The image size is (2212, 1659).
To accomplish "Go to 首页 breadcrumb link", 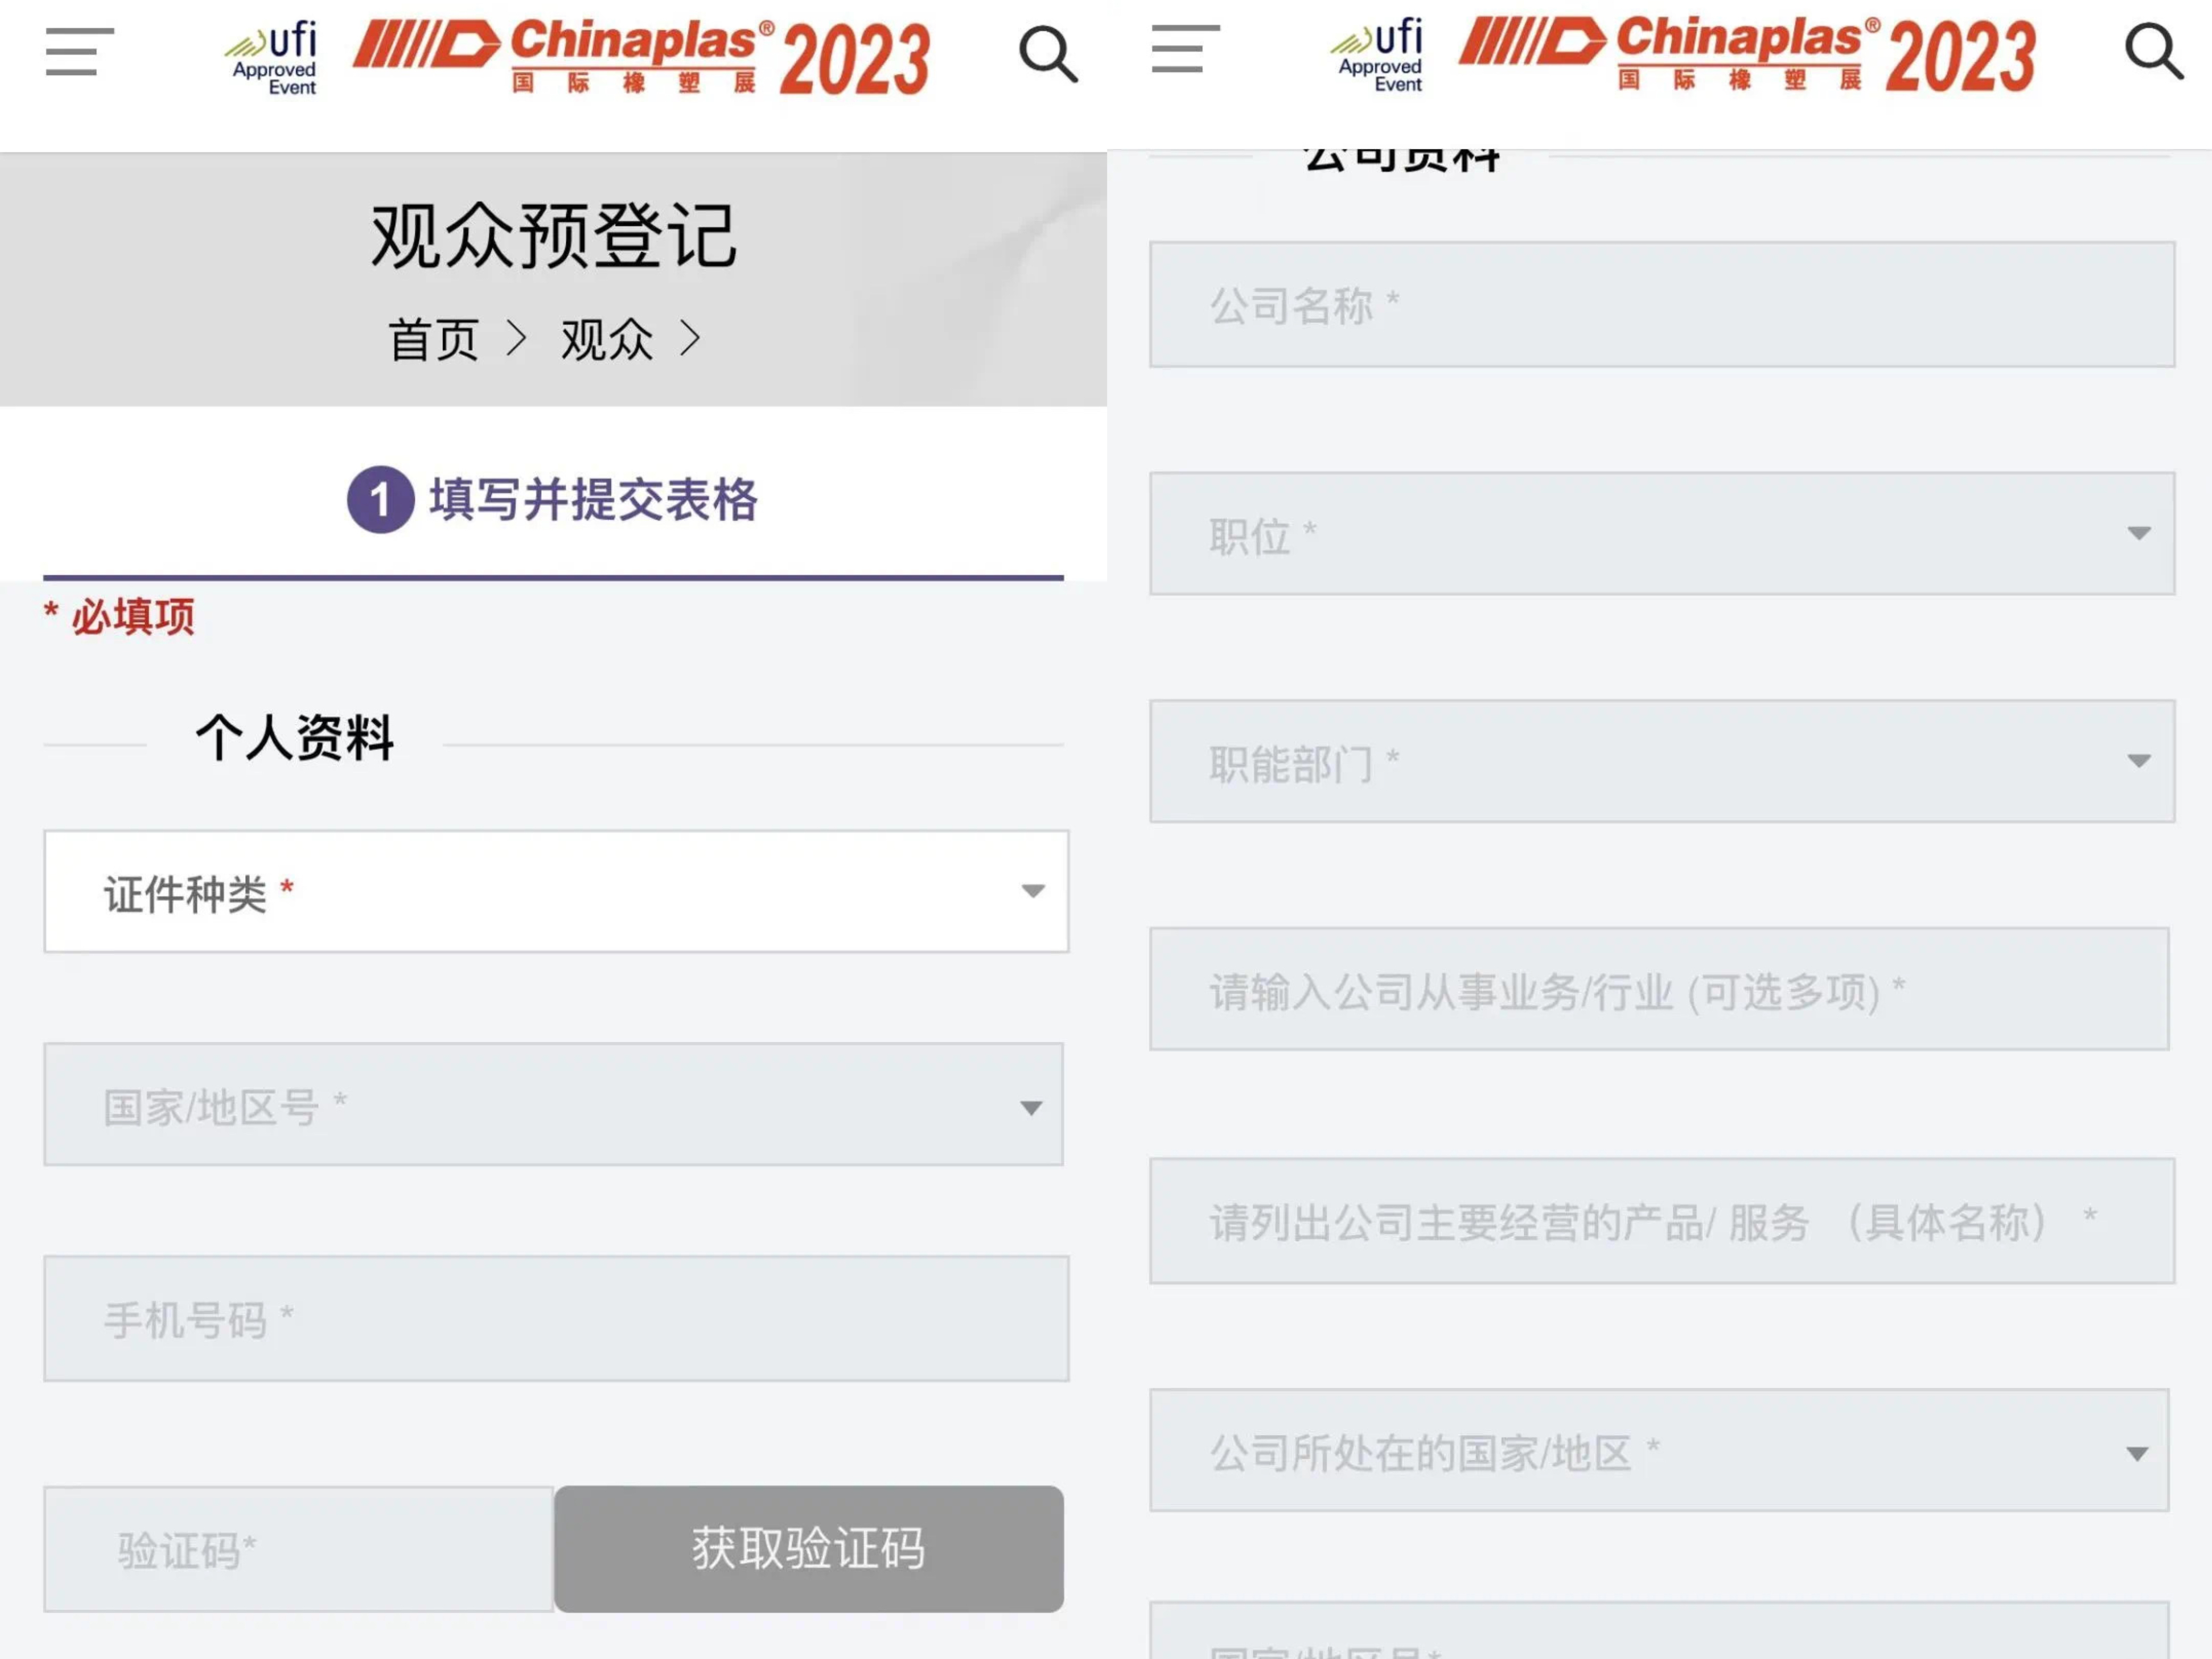I will click(433, 340).
